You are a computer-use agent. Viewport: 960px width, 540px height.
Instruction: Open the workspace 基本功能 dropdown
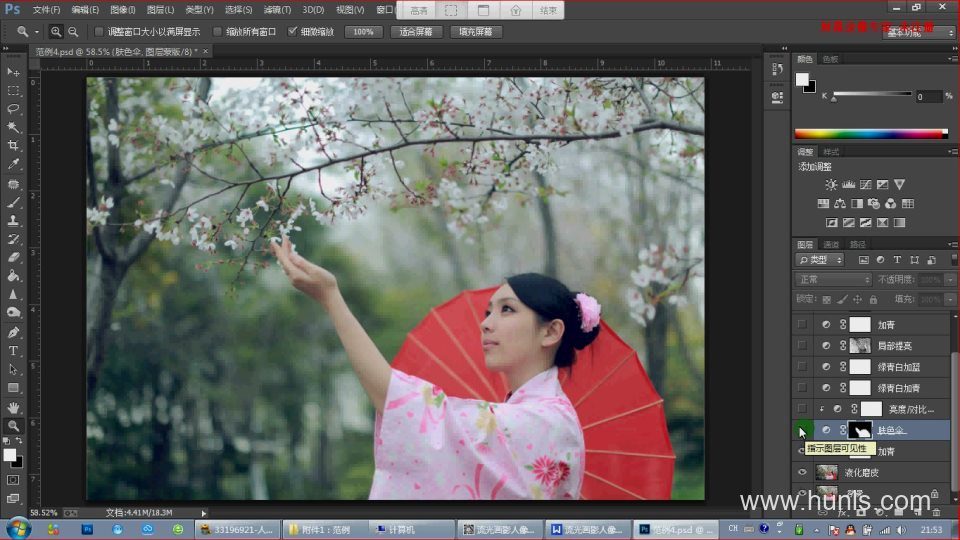[918, 32]
